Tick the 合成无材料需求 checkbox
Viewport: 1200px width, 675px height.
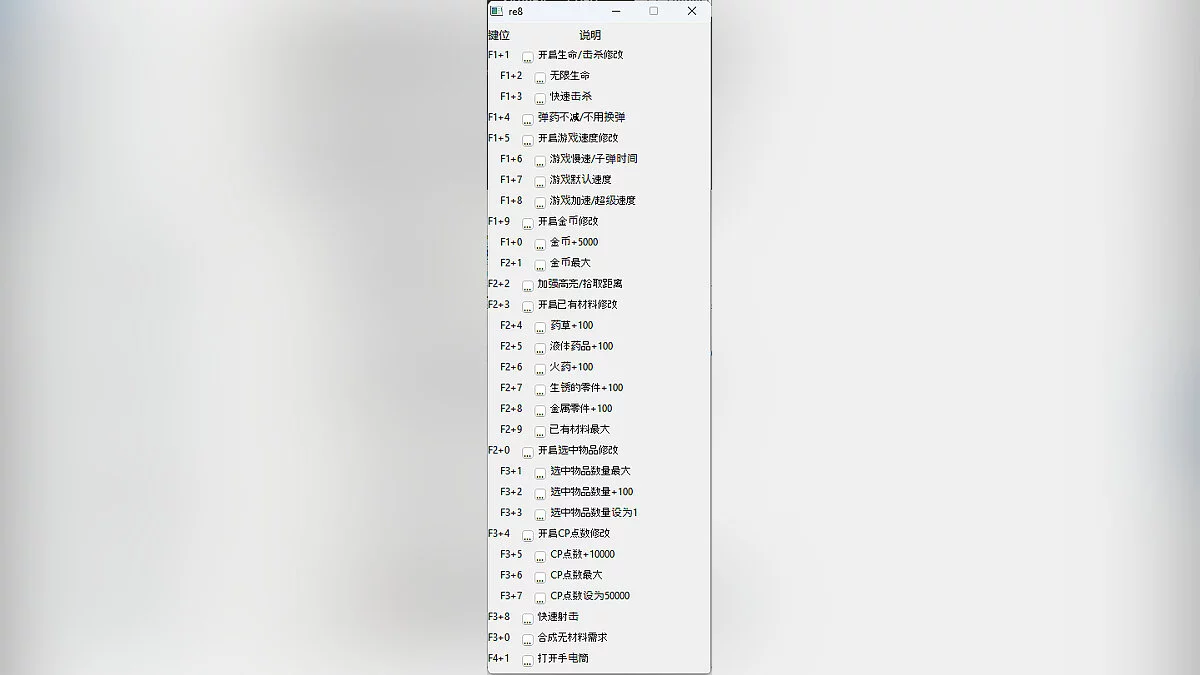(528, 639)
